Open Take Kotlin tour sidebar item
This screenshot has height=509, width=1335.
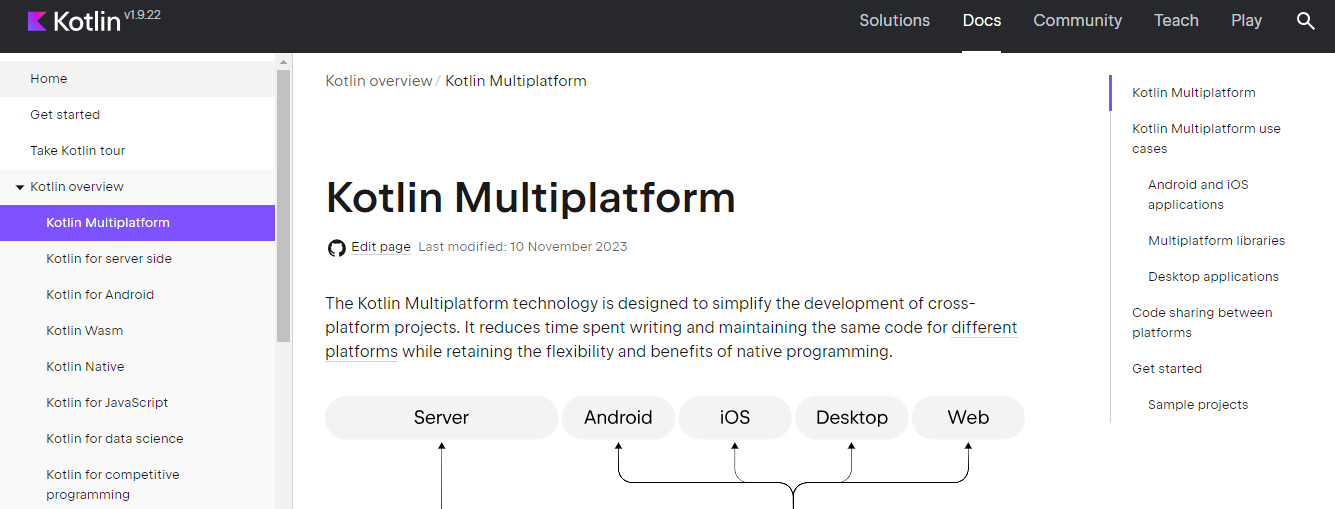coord(78,151)
